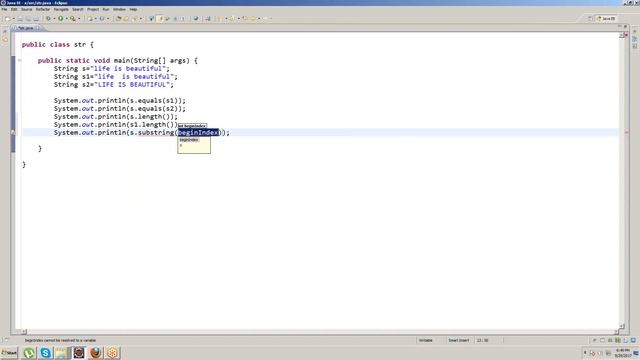The width and height of the screenshot is (640, 360).
Task: Click the New Java Class toolbar icon
Action: 102,18
